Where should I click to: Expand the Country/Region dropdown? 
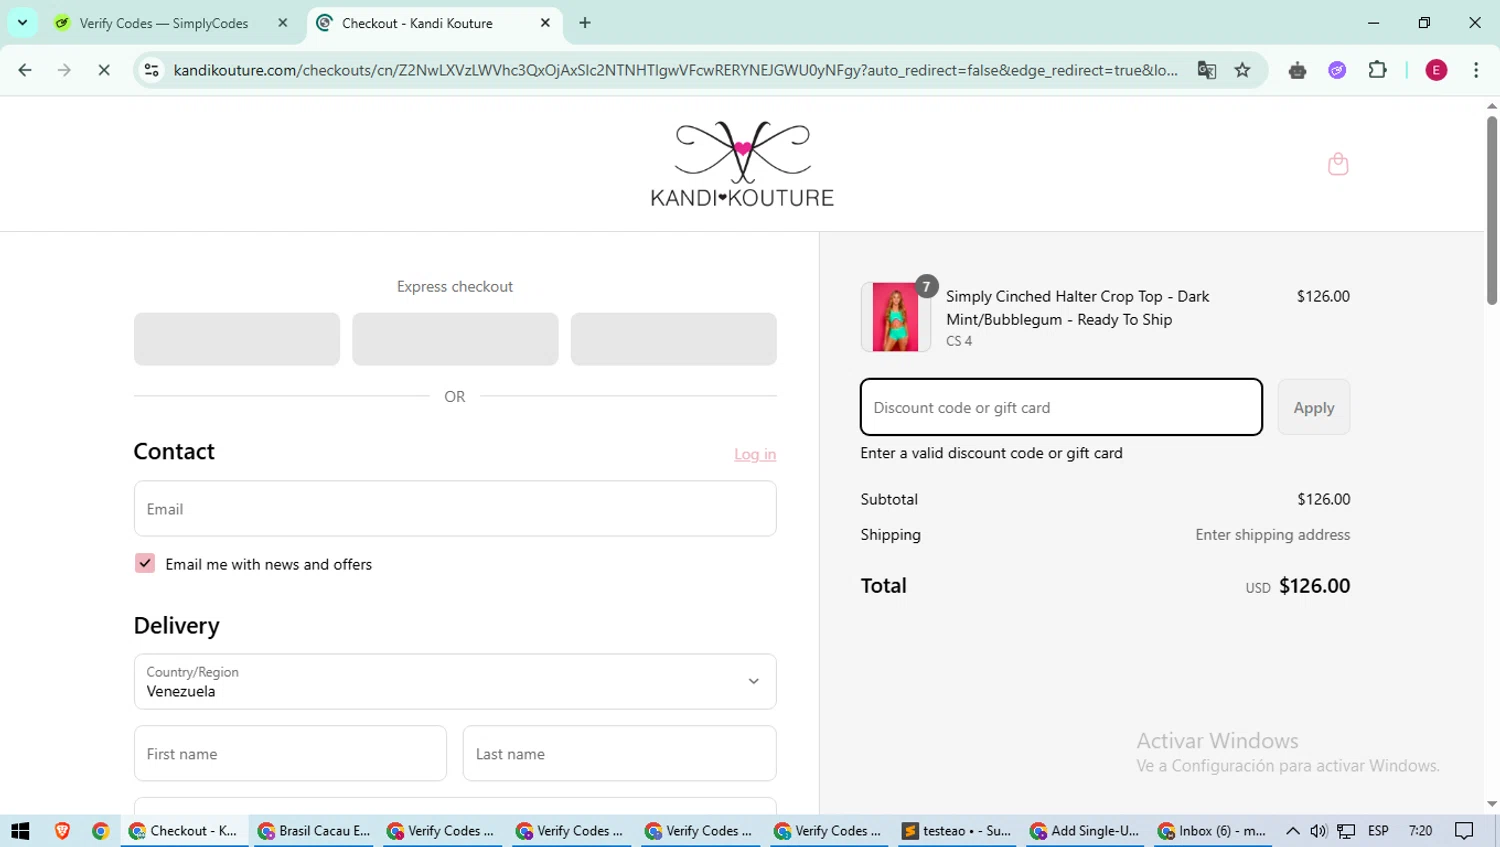[455, 682]
